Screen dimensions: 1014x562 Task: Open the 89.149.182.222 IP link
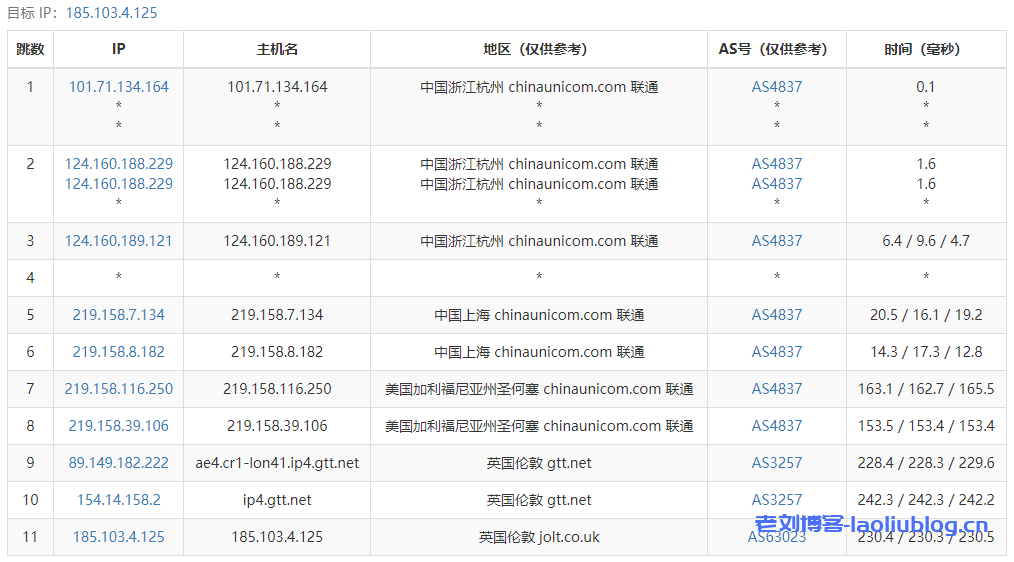(x=118, y=463)
